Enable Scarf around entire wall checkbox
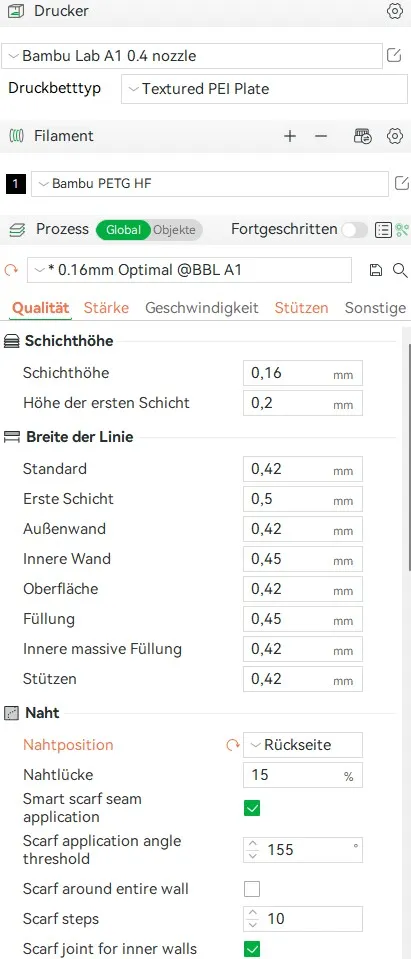This screenshot has width=411, height=959. (252, 889)
